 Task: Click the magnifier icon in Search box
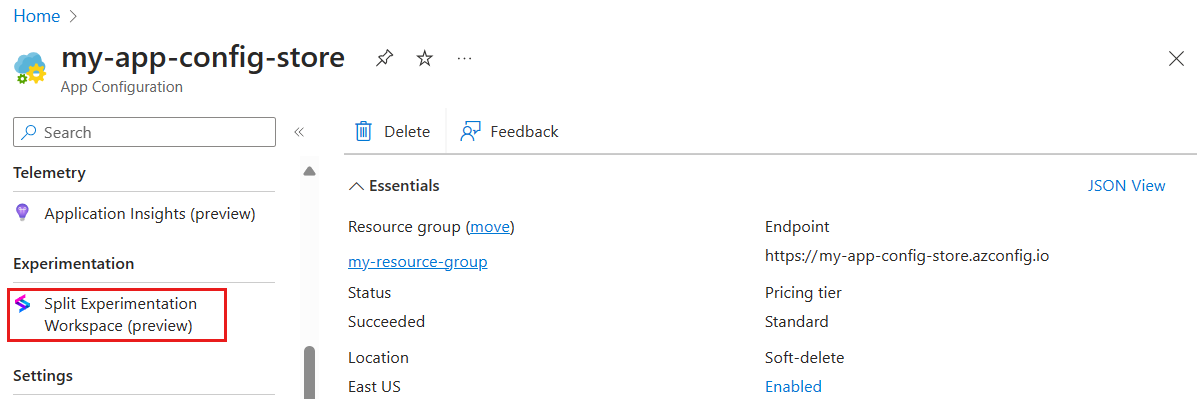29,132
